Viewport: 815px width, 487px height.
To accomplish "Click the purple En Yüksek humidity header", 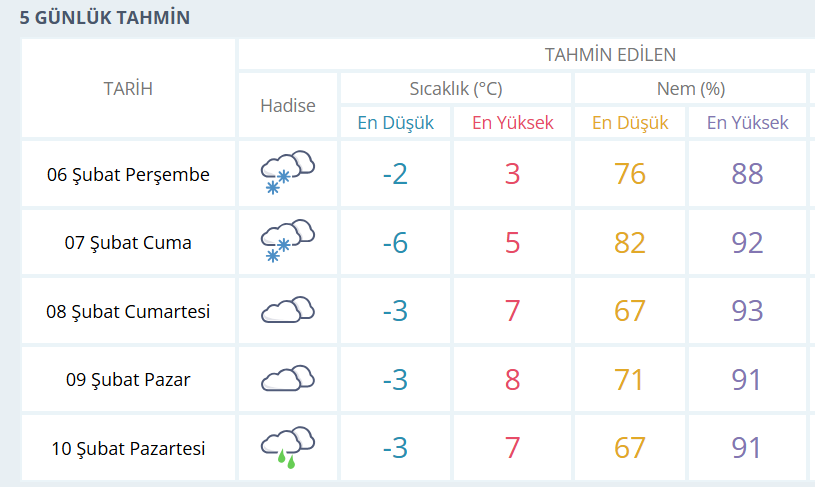I will tap(747, 123).
